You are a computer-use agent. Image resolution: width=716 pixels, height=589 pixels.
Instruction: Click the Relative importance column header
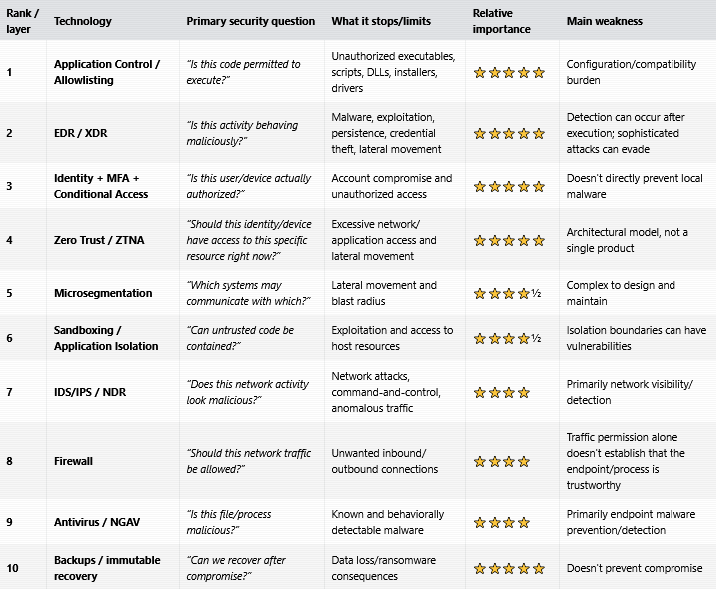[x=501, y=21]
